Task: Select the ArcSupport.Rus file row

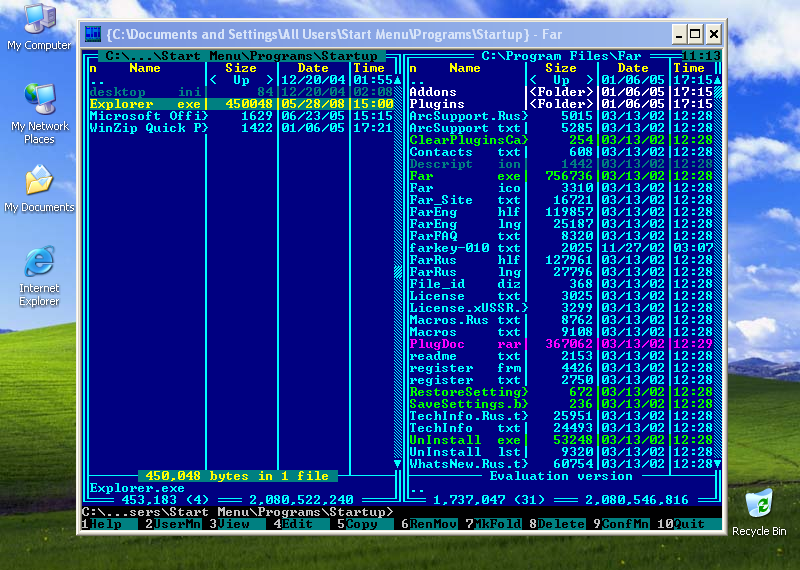Action: (x=561, y=116)
